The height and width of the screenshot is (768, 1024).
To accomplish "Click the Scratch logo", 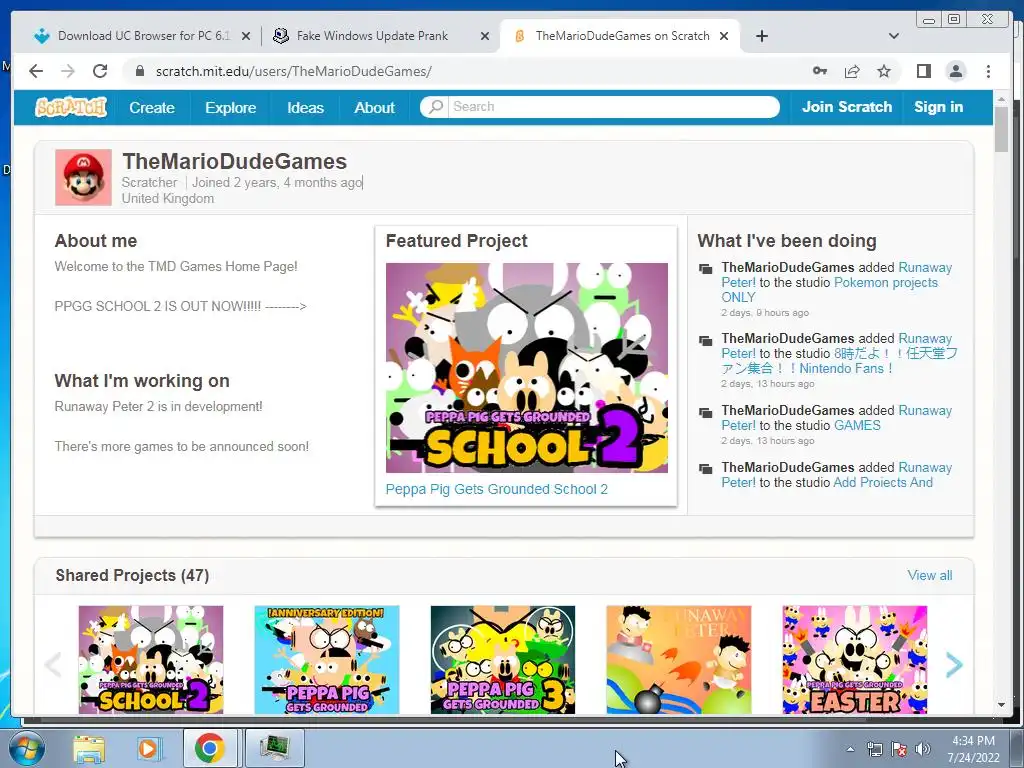I will (71, 107).
